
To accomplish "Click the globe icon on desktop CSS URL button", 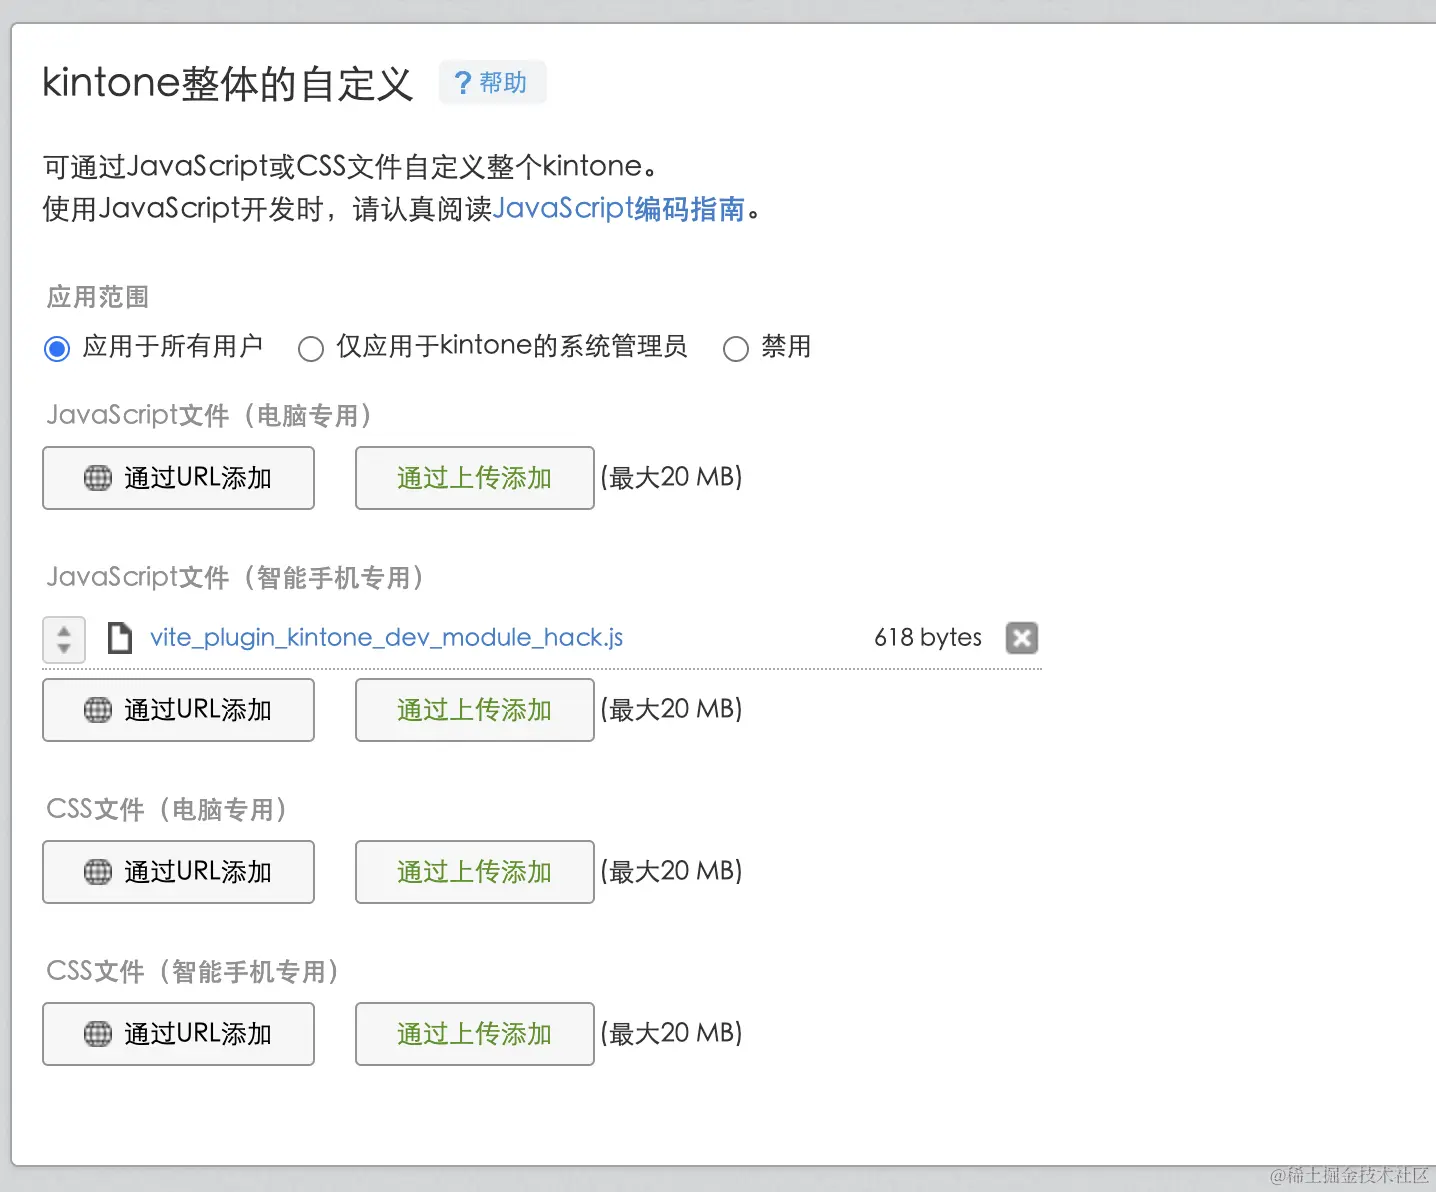I will [x=97, y=872].
